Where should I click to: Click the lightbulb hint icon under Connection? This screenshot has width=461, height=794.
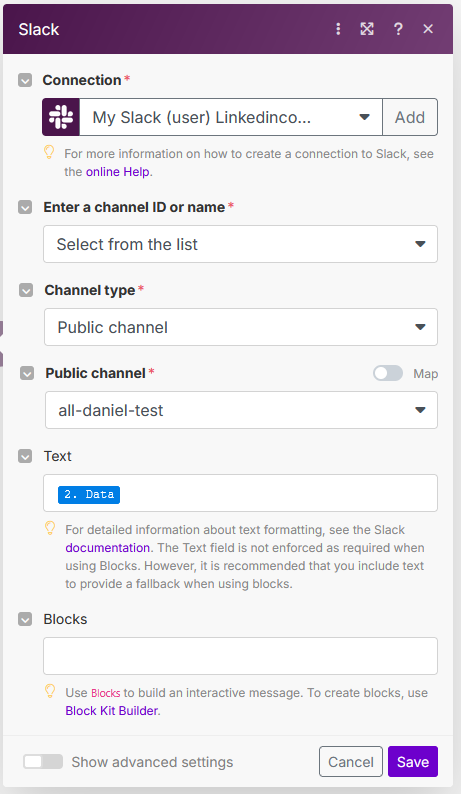pyautogui.click(x=49, y=152)
